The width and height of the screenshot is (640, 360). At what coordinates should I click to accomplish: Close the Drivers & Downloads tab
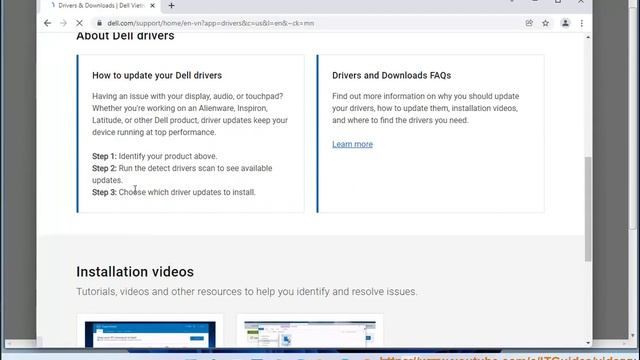[153, 6]
